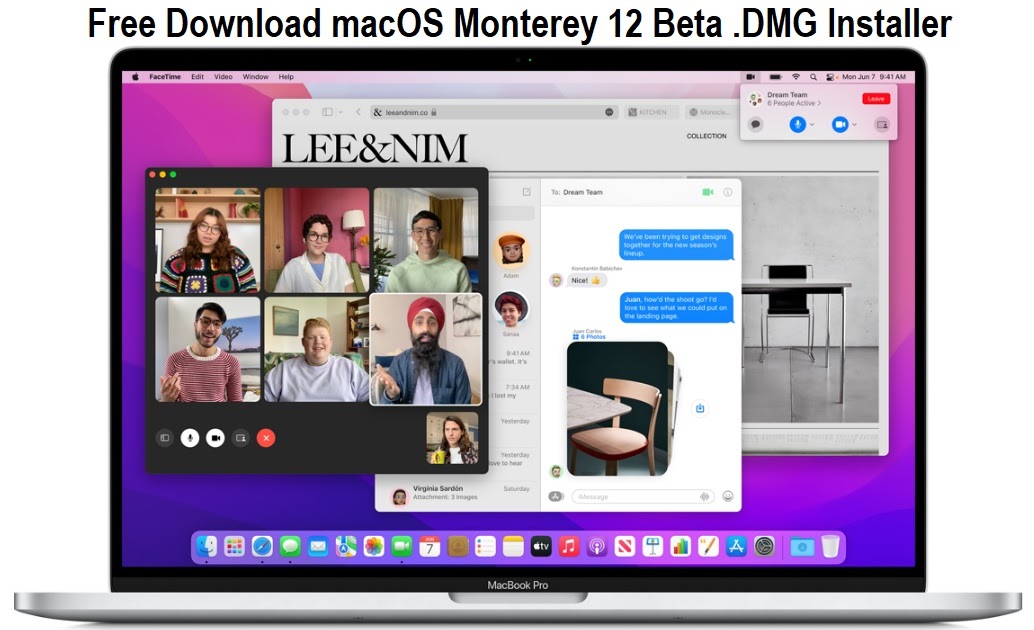Open conversation info in Messages

[x=728, y=192]
